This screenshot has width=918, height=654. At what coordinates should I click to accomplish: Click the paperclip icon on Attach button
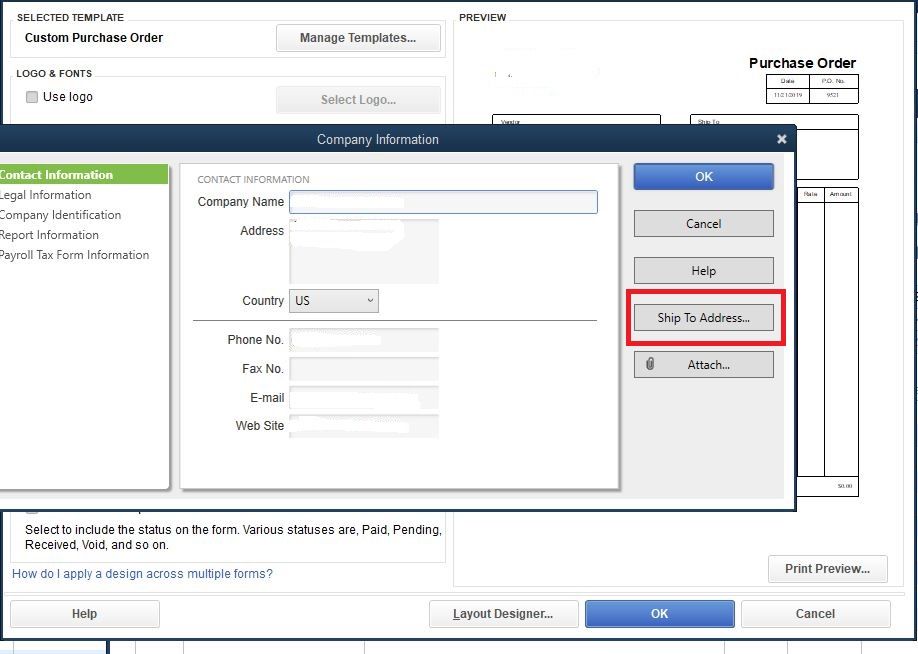[650, 364]
